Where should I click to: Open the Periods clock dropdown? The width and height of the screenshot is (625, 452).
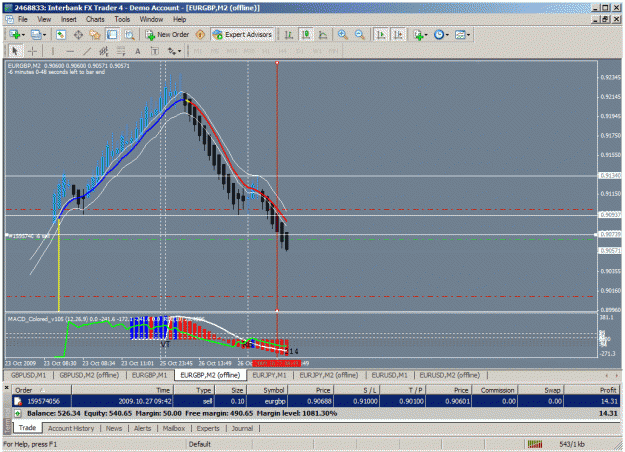click(x=441, y=35)
